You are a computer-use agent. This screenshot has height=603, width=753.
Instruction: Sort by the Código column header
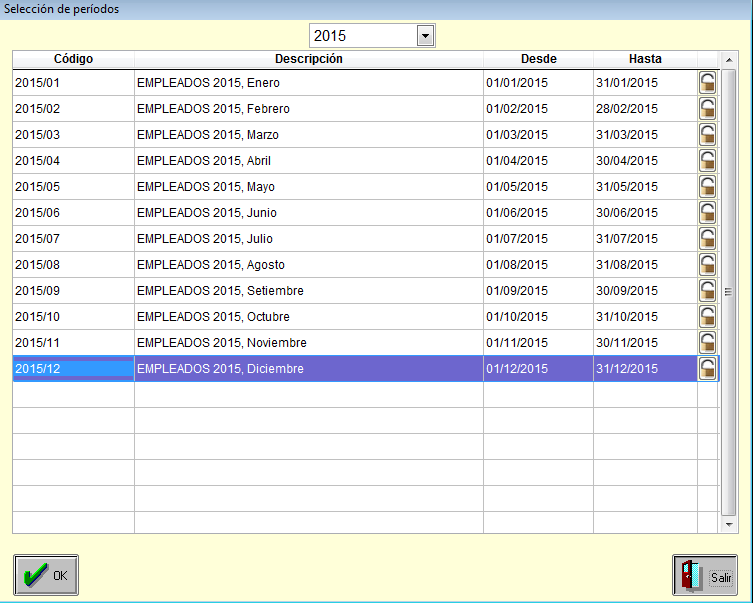pyautogui.click(x=73, y=59)
